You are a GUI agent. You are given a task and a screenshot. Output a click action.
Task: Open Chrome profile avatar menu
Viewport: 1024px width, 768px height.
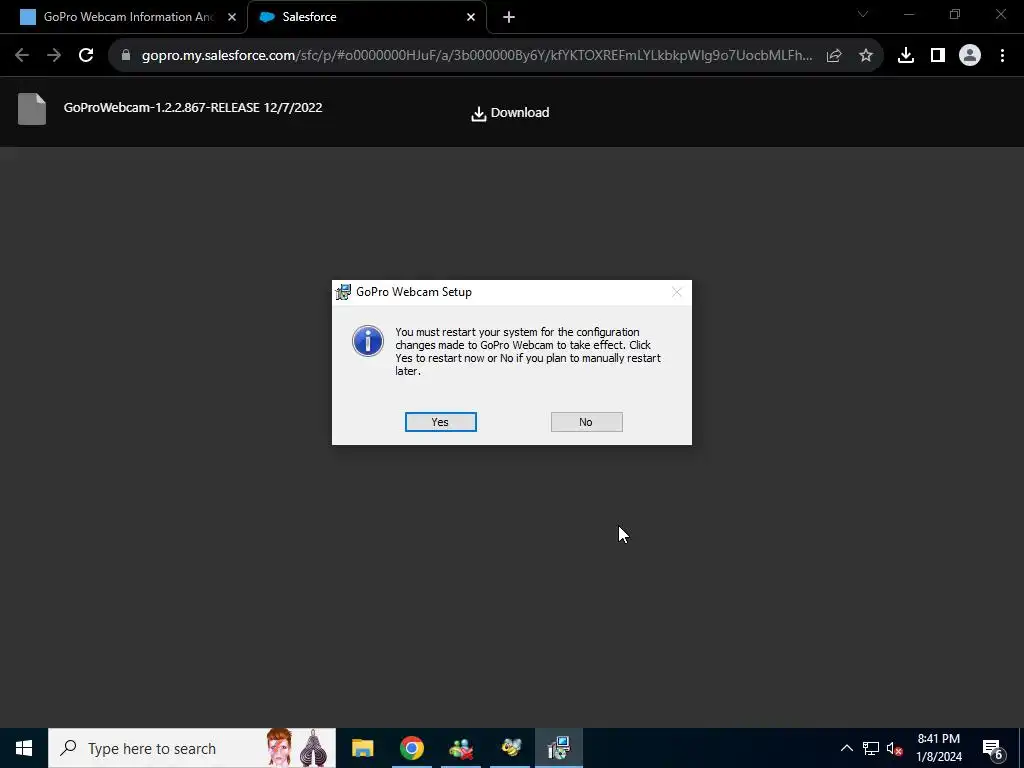pos(970,56)
